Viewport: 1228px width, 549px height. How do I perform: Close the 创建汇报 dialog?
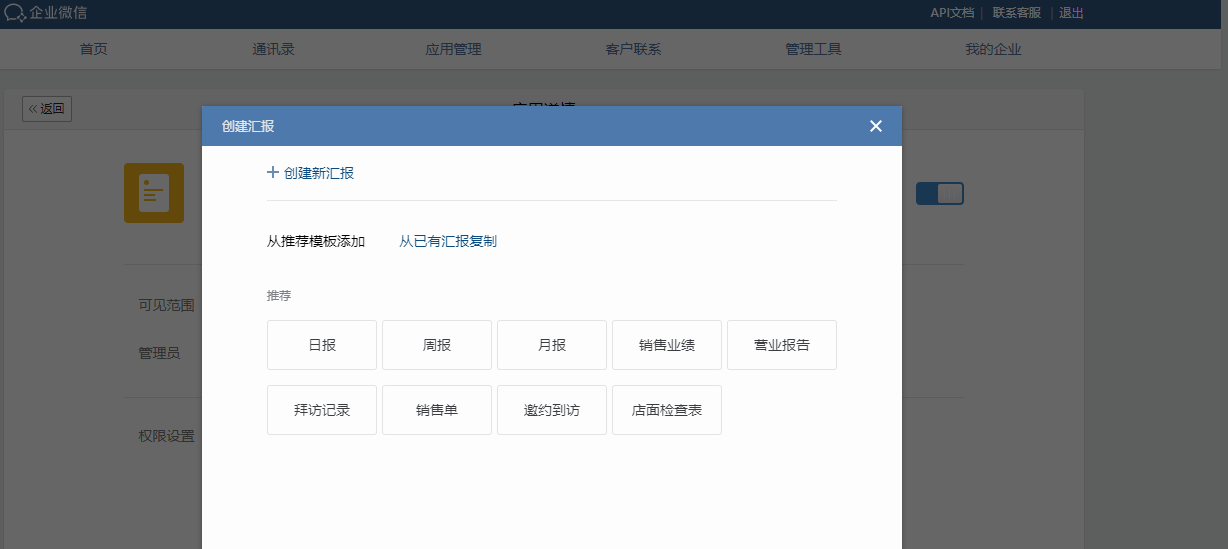(x=876, y=126)
